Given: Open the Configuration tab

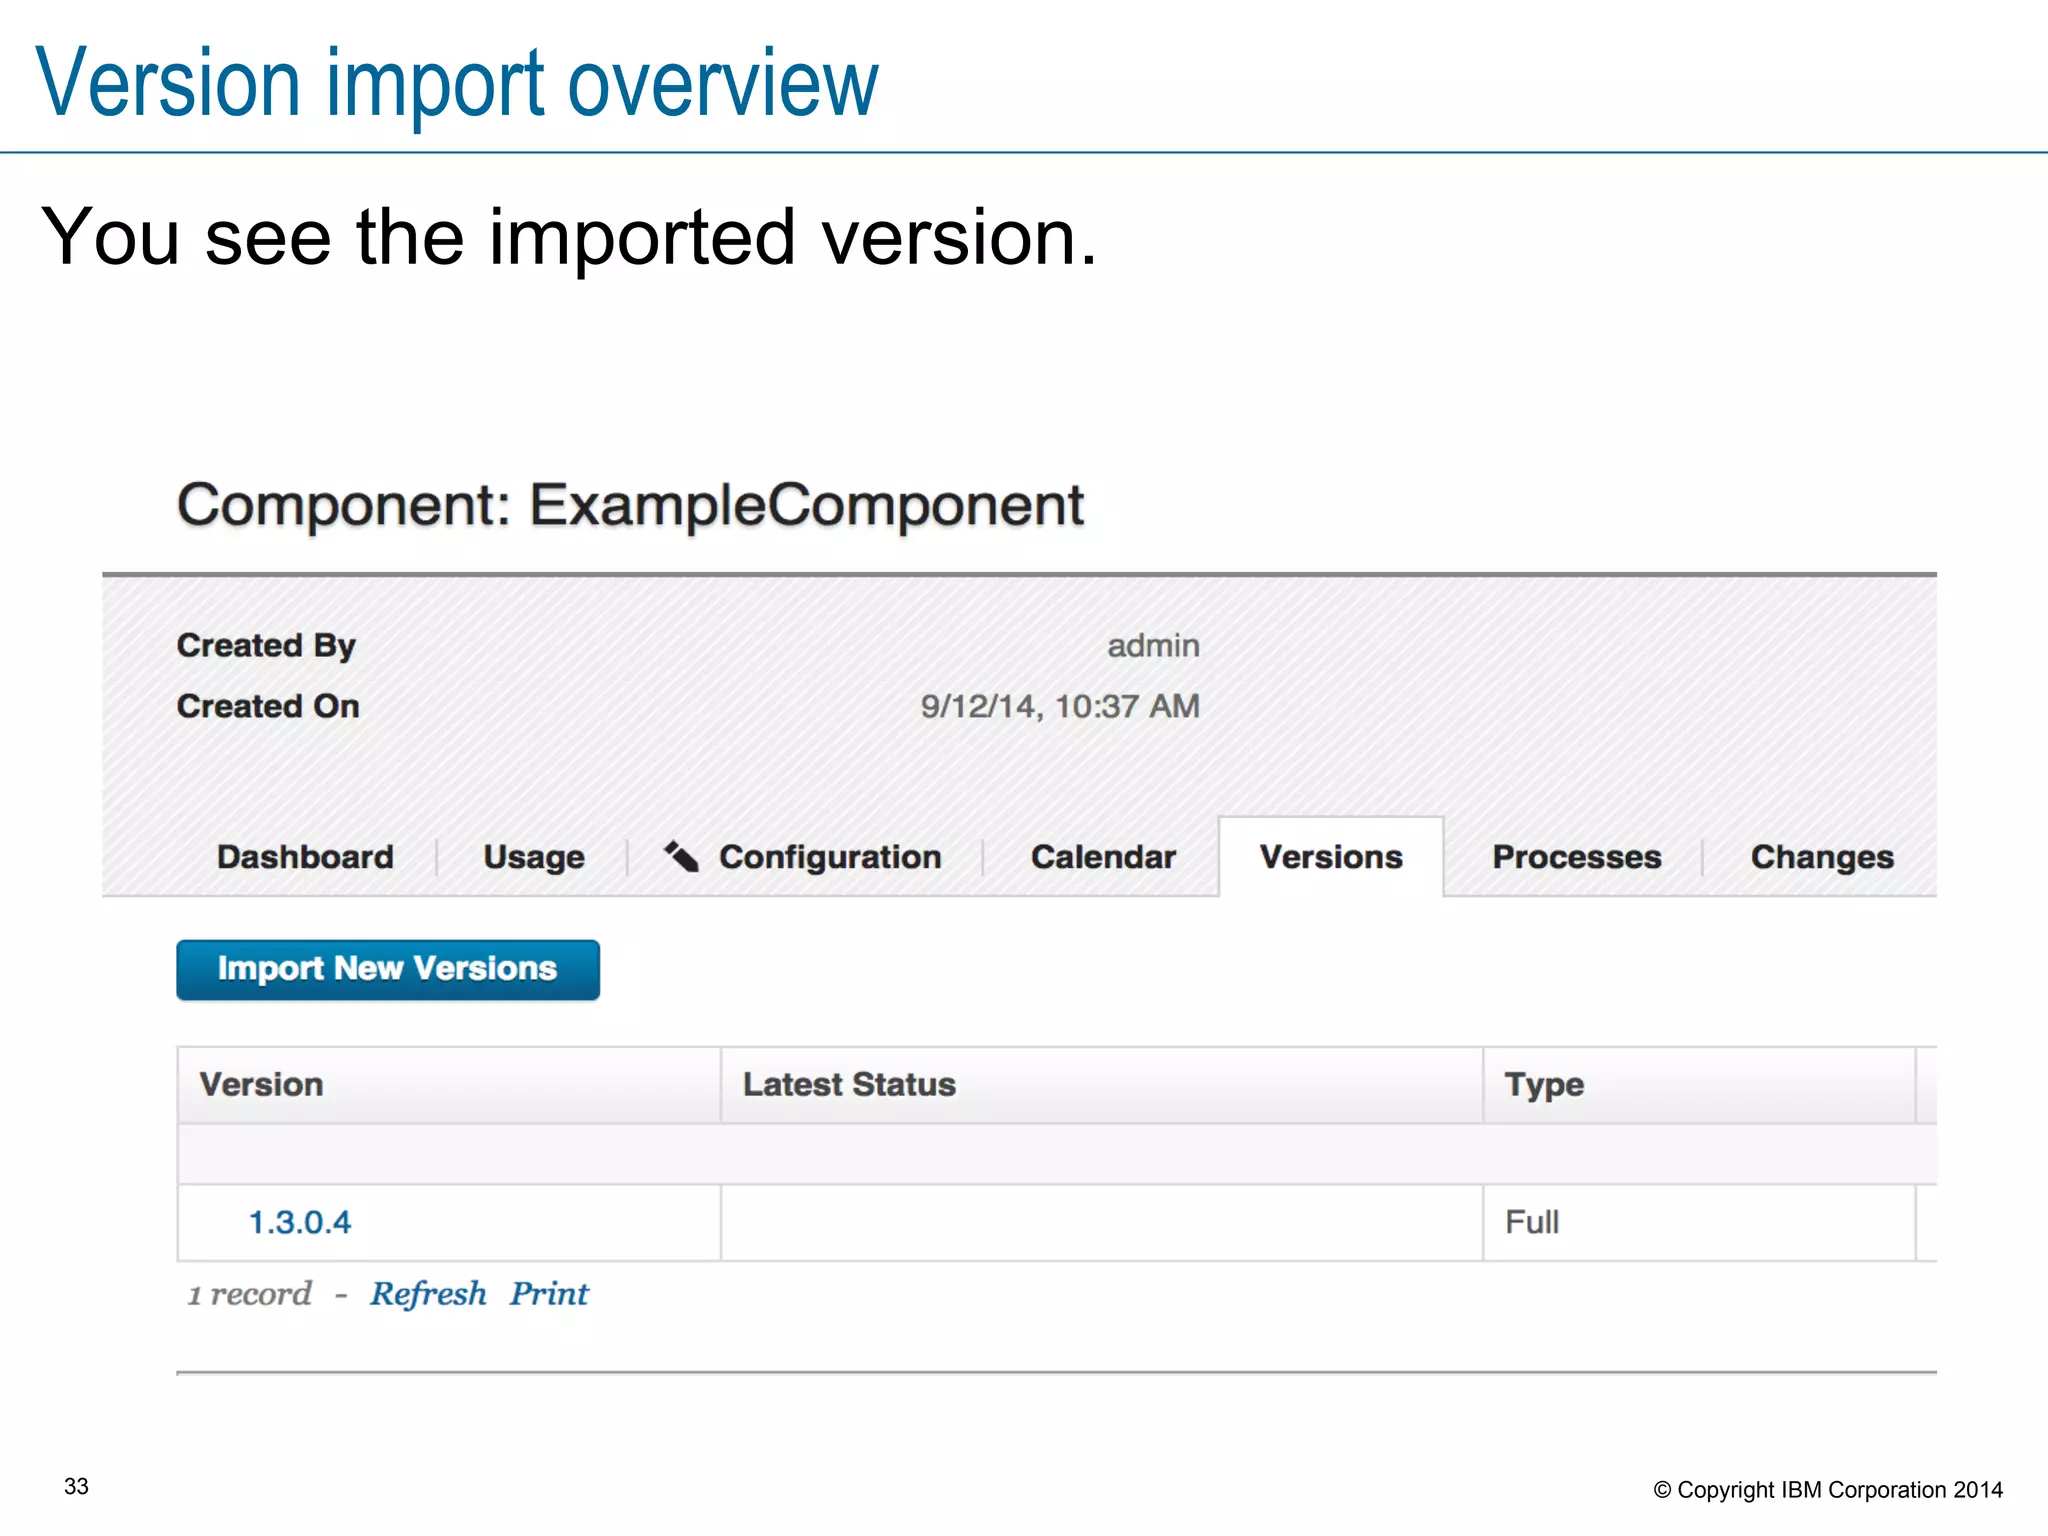Looking at the screenshot, I should [x=830, y=858].
